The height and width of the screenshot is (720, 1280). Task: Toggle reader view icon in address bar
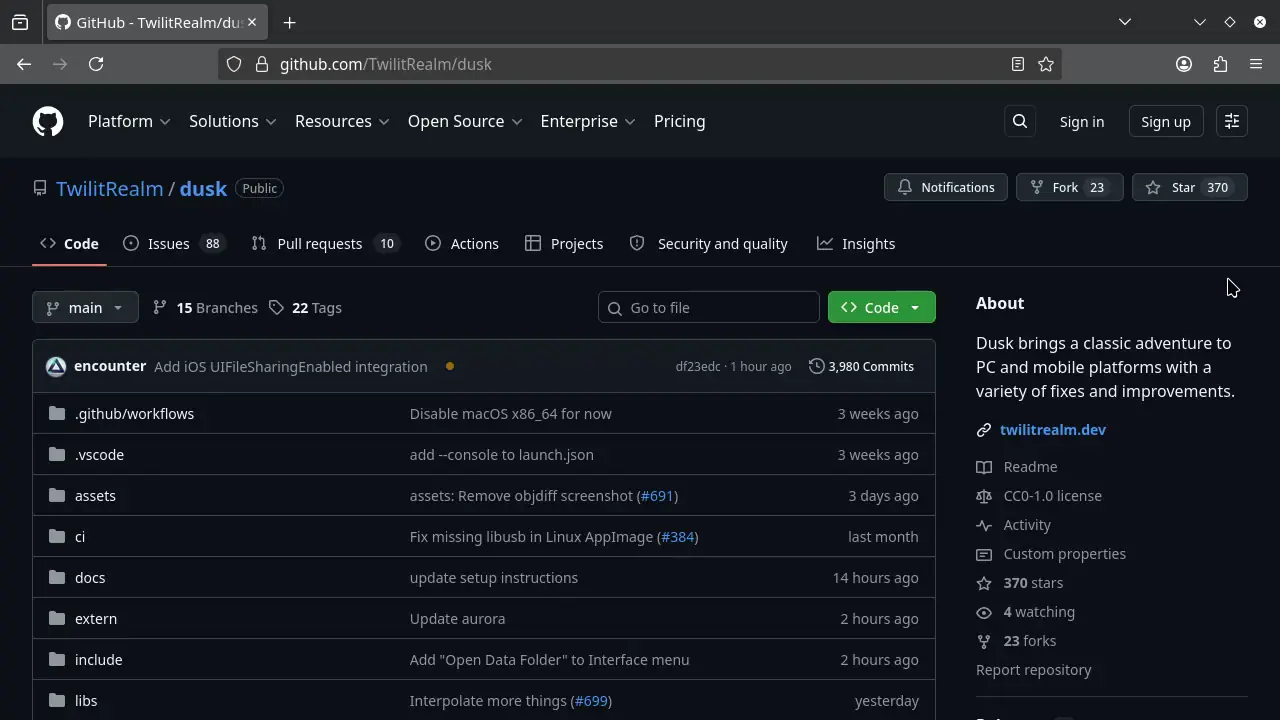click(x=1018, y=64)
